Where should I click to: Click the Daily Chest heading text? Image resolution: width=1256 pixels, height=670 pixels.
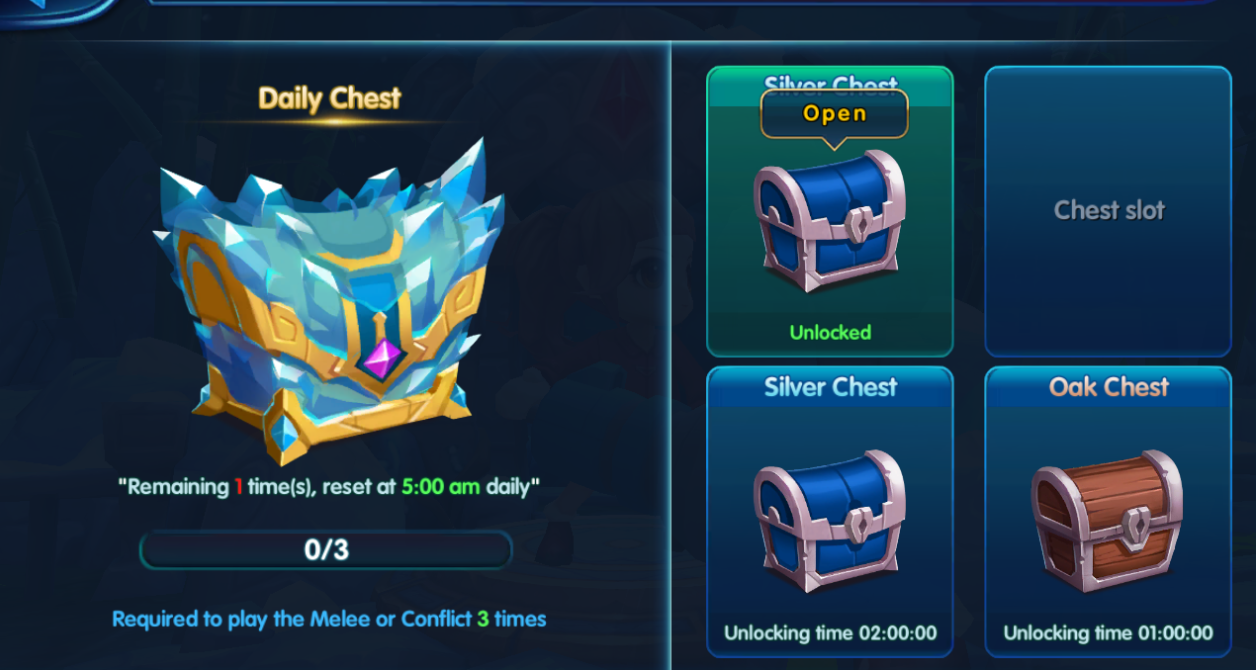(x=329, y=98)
